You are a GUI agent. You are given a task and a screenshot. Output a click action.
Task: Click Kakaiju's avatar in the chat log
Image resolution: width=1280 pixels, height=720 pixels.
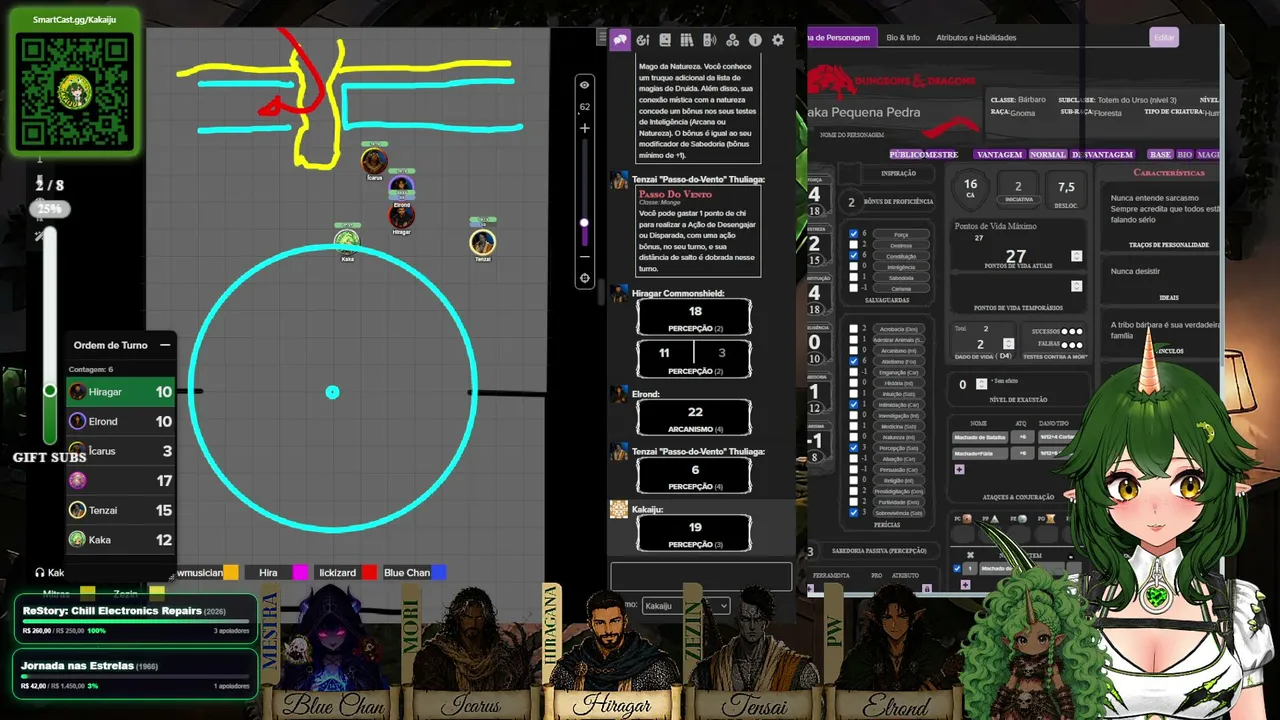(x=619, y=509)
